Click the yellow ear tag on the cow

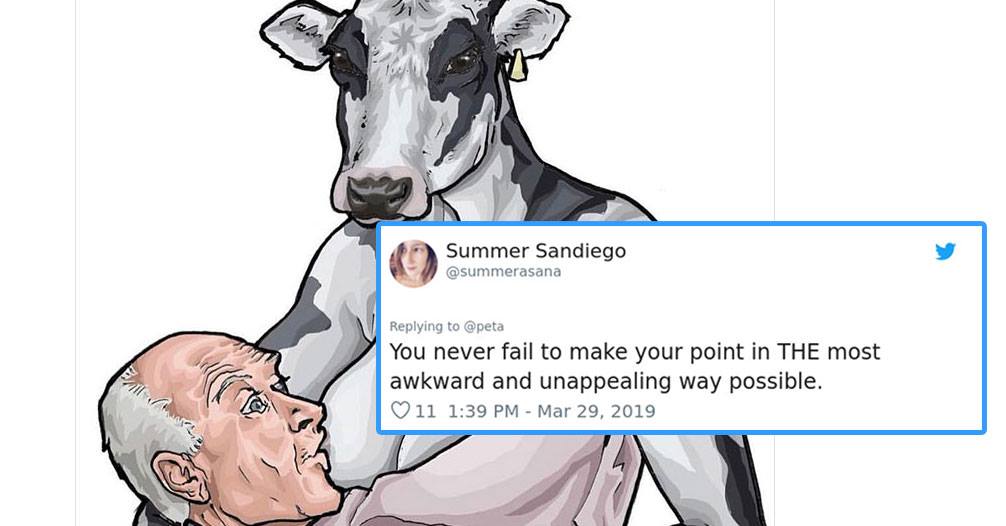[x=517, y=65]
